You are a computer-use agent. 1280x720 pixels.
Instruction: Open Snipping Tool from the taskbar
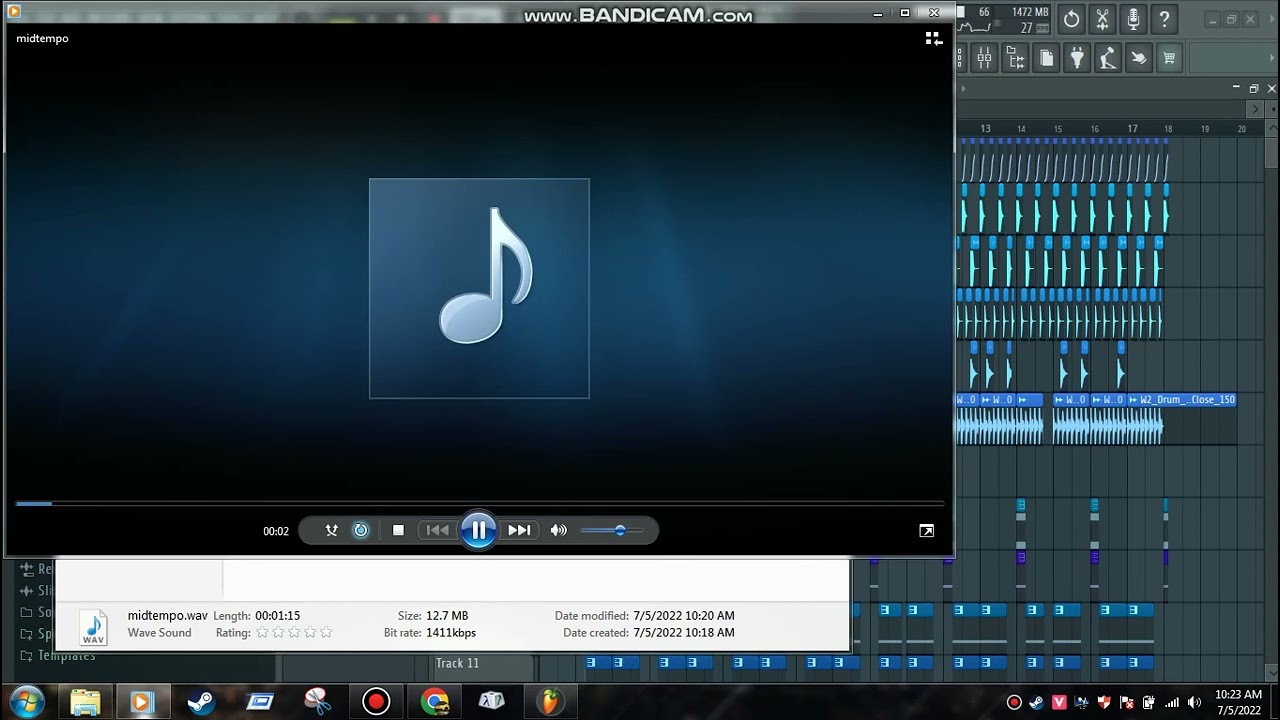click(317, 702)
